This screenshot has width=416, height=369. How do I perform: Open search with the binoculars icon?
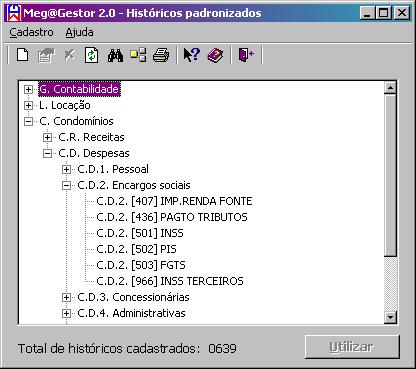[115, 55]
